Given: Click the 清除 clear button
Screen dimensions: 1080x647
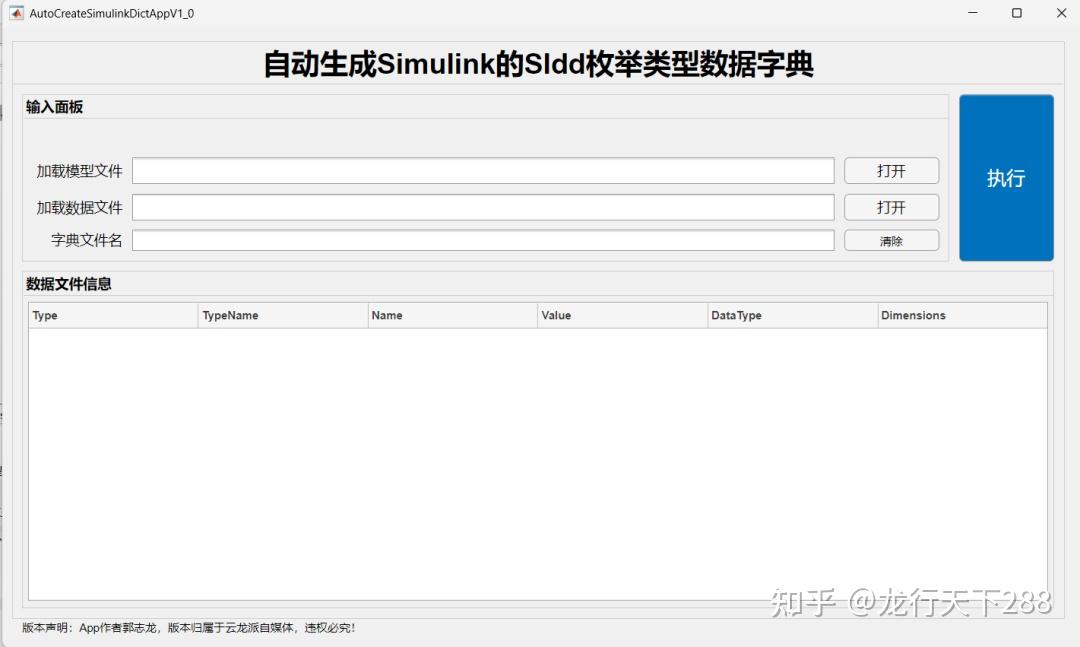Looking at the screenshot, I should 891,240.
